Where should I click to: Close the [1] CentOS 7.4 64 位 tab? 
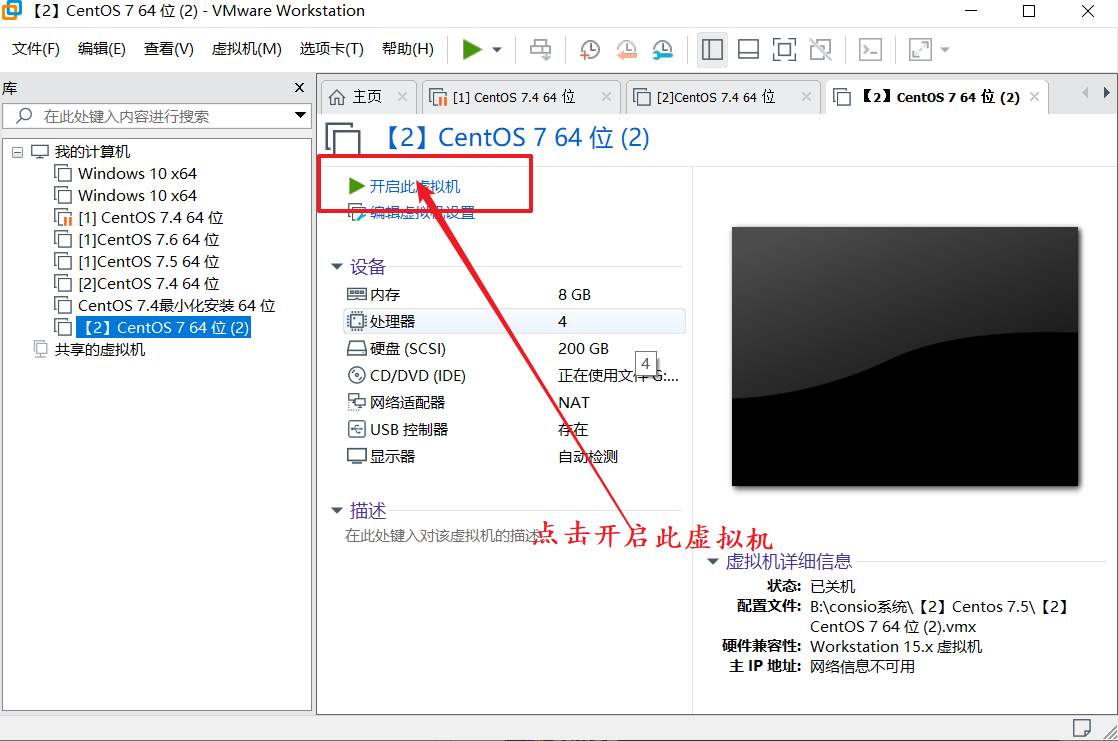[x=606, y=96]
